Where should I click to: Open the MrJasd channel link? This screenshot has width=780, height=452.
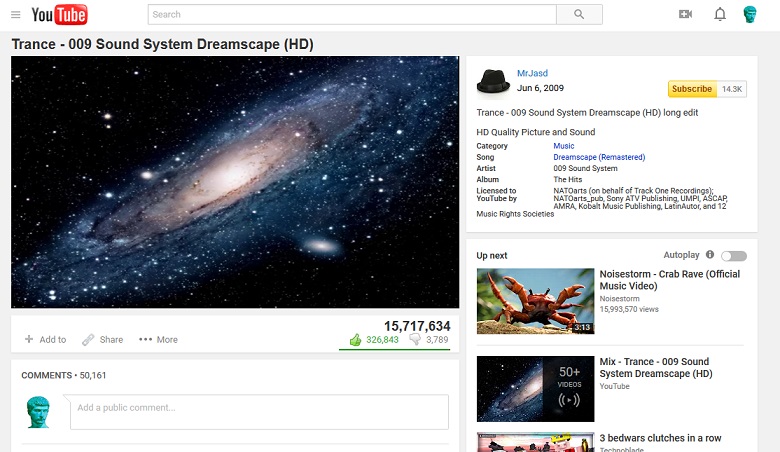point(532,73)
